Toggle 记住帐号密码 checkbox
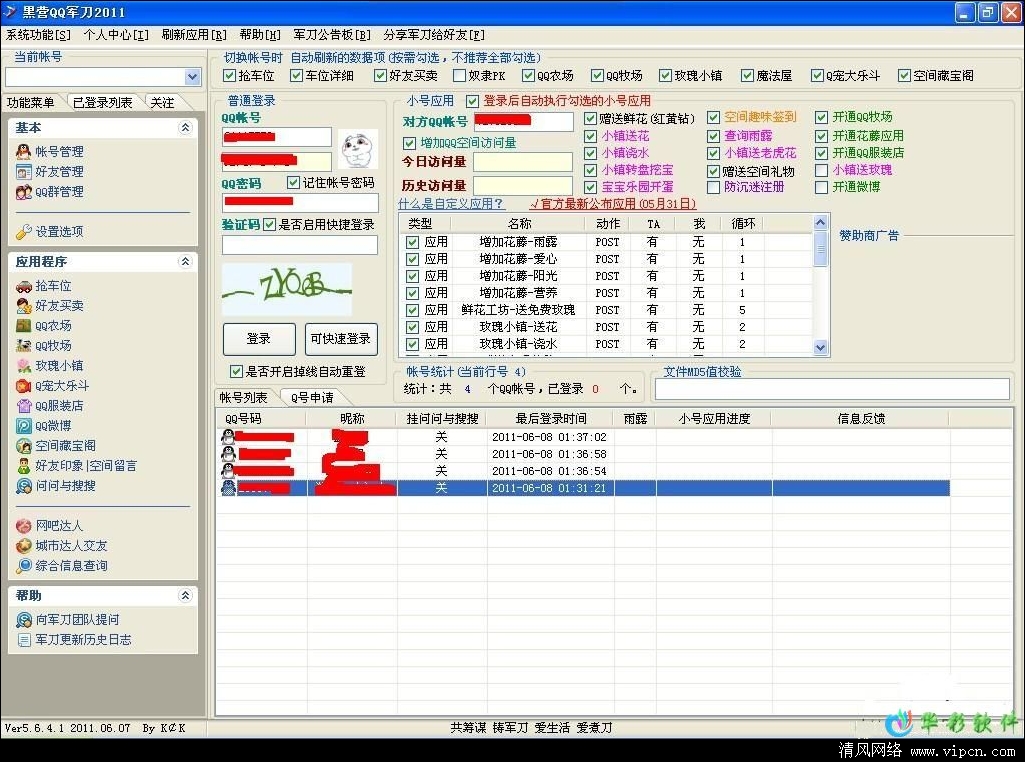Viewport: 1025px width, 762px height. tap(293, 182)
